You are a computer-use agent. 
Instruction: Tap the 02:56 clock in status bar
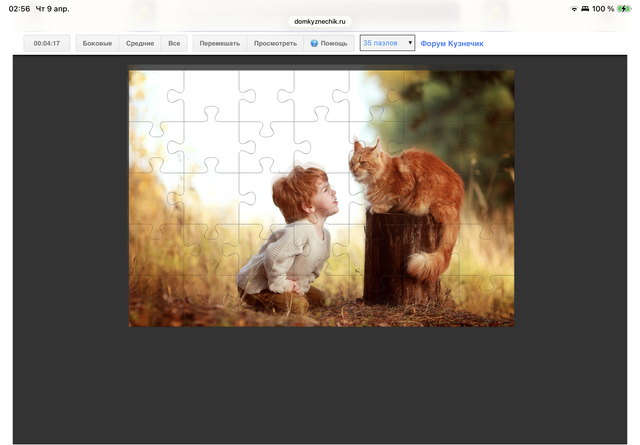tap(19, 8)
